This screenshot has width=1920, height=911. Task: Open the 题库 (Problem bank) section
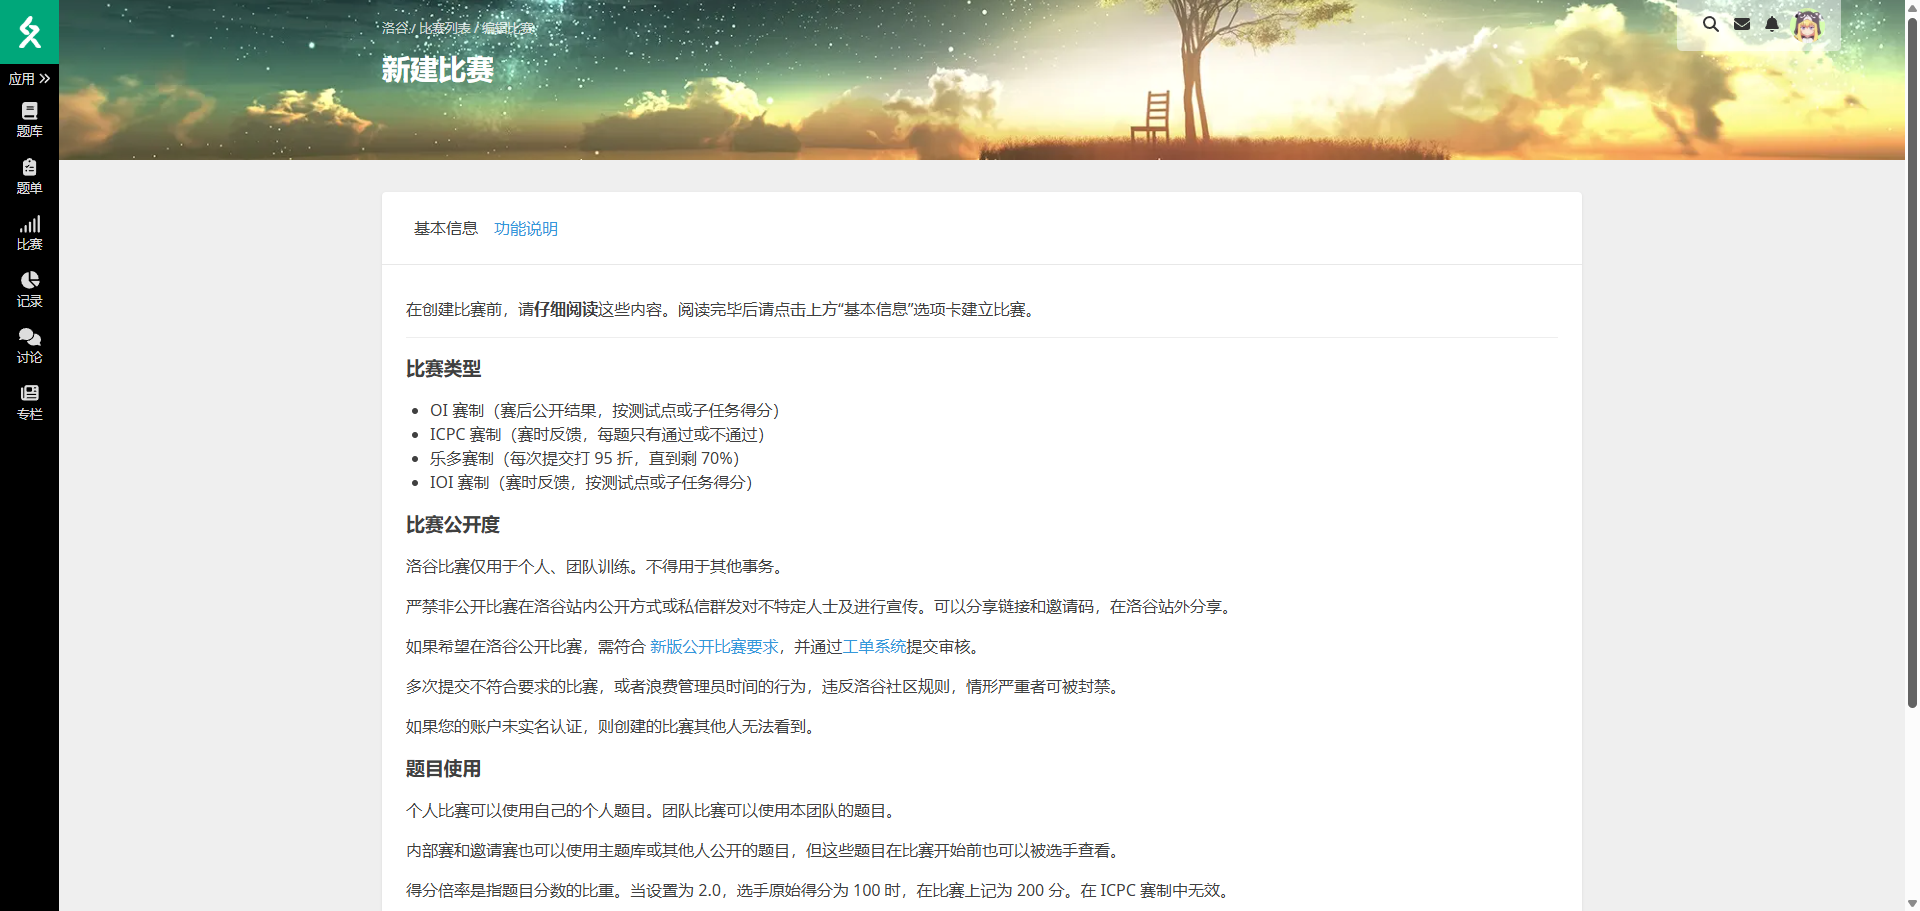pyautogui.click(x=29, y=119)
